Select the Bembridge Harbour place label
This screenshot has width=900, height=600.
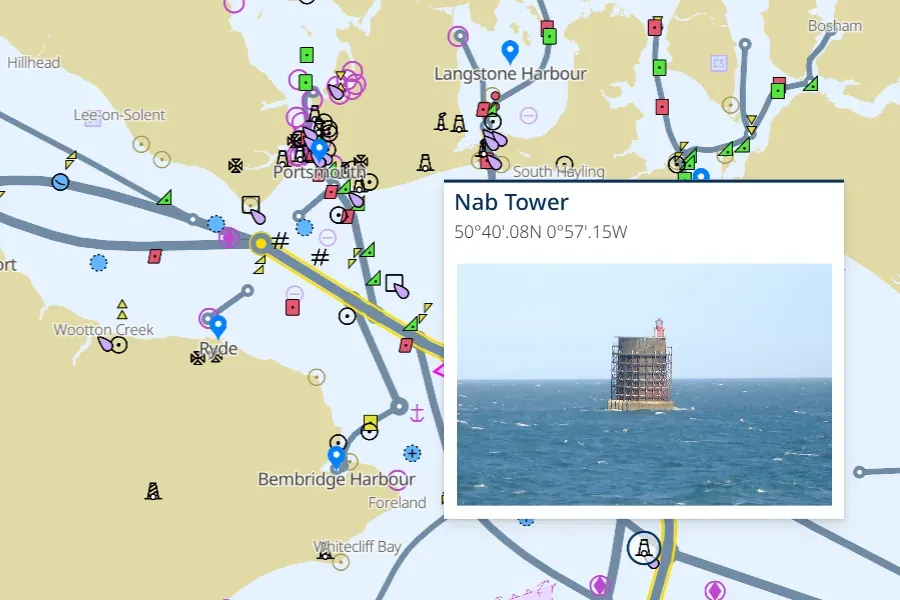(x=336, y=479)
